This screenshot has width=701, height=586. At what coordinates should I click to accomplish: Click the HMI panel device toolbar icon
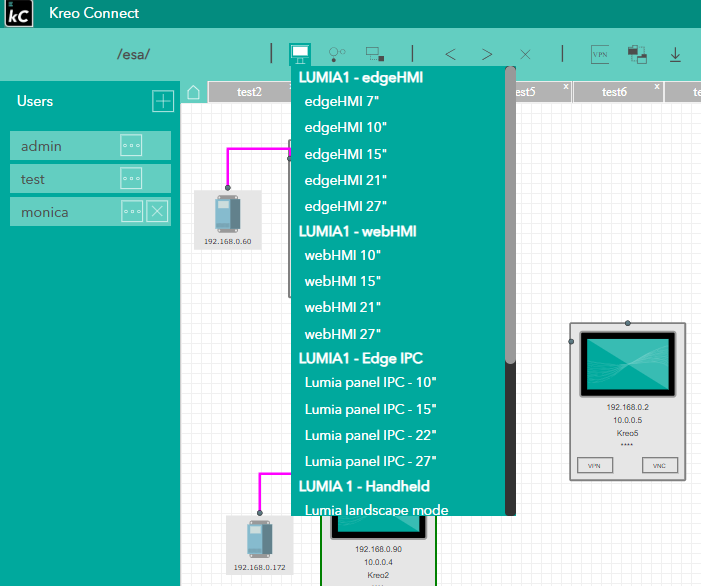pos(299,54)
